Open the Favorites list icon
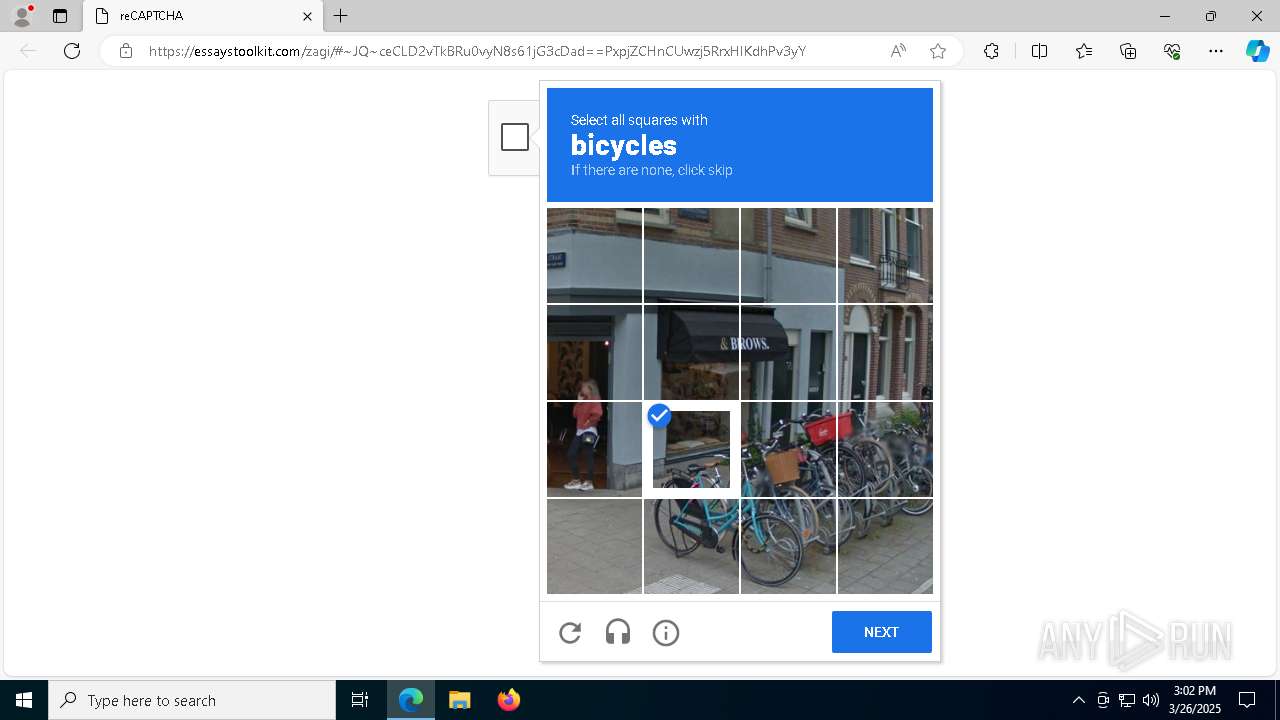The width and height of the screenshot is (1280, 720). click(1084, 51)
